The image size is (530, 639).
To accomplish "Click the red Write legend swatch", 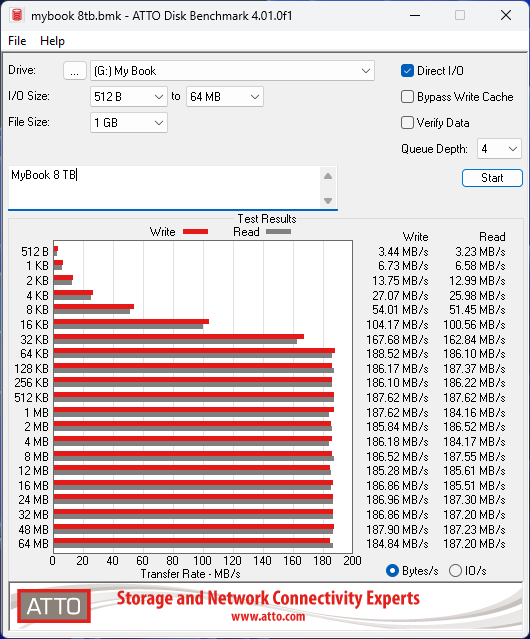I will [196, 231].
